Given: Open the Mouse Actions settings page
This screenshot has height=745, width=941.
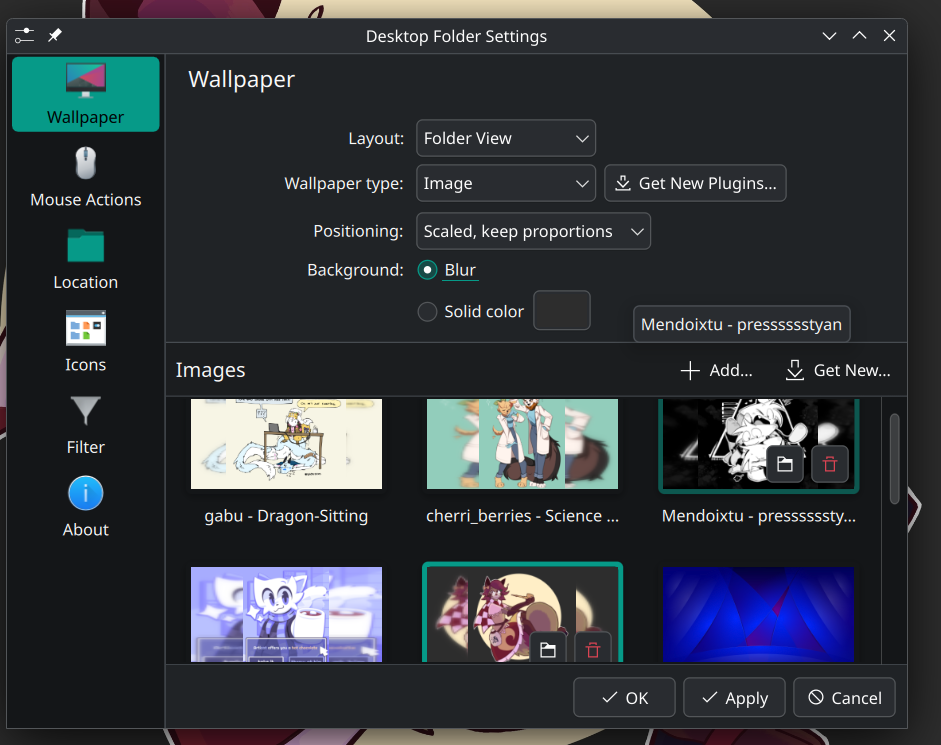Looking at the screenshot, I should [85, 178].
